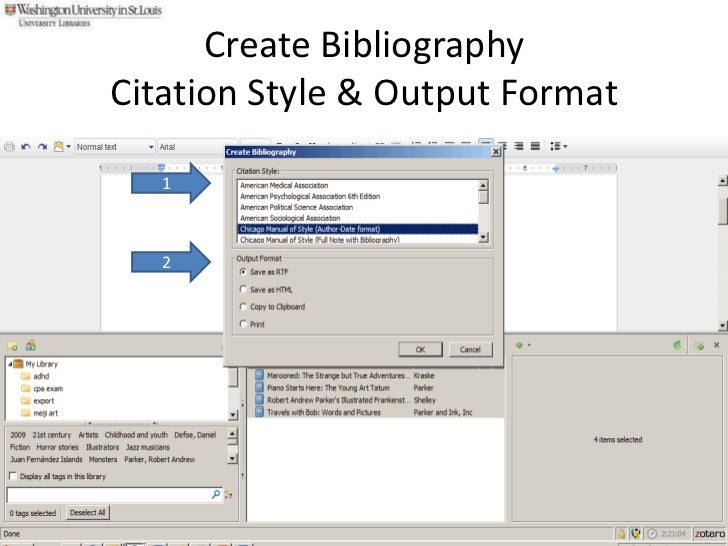Image resolution: width=728 pixels, height=546 pixels.
Task: Click tag list scroll-down arrow
Action: tap(233, 458)
